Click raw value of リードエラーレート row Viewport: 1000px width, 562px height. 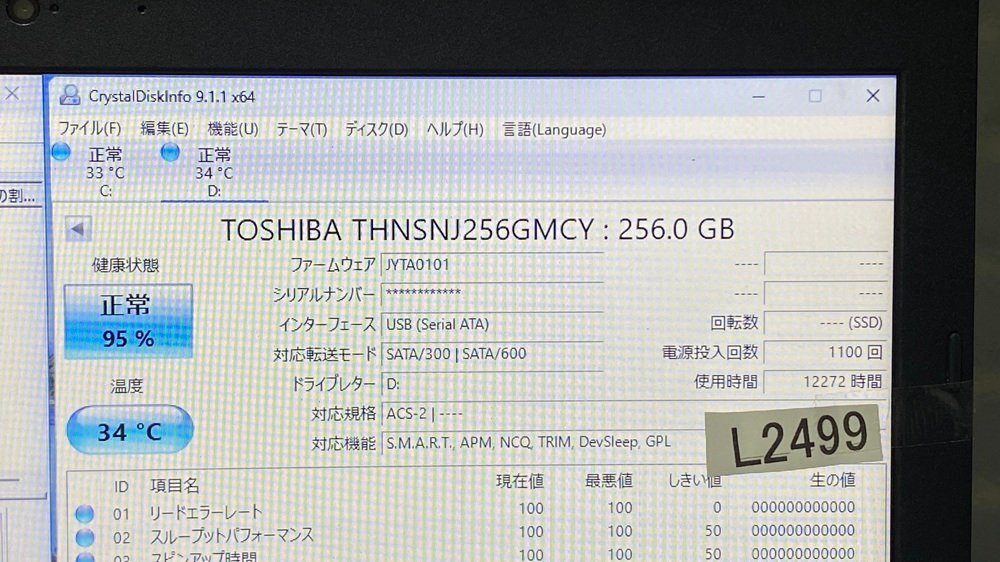click(x=803, y=507)
